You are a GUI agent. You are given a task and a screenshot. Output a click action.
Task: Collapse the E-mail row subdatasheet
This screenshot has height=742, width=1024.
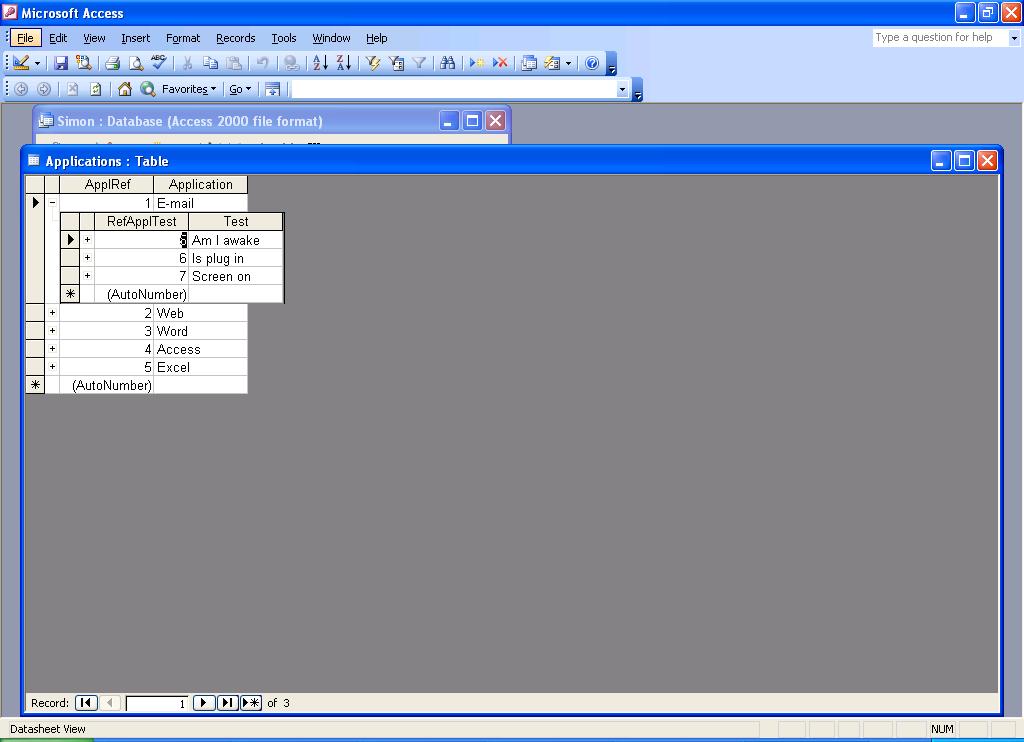click(x=52, y=203)
